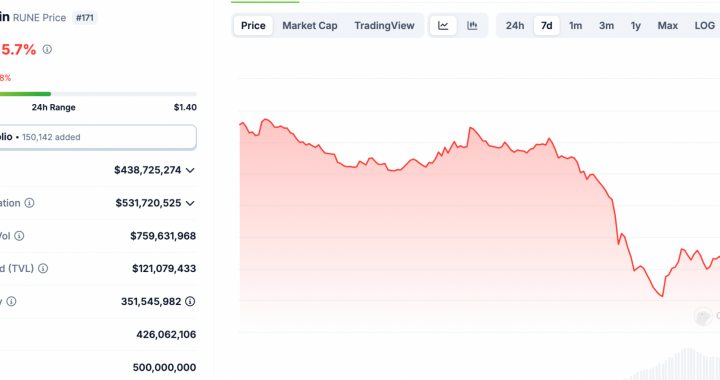Set chart range to 1y
720x380 pixels.
636,26
